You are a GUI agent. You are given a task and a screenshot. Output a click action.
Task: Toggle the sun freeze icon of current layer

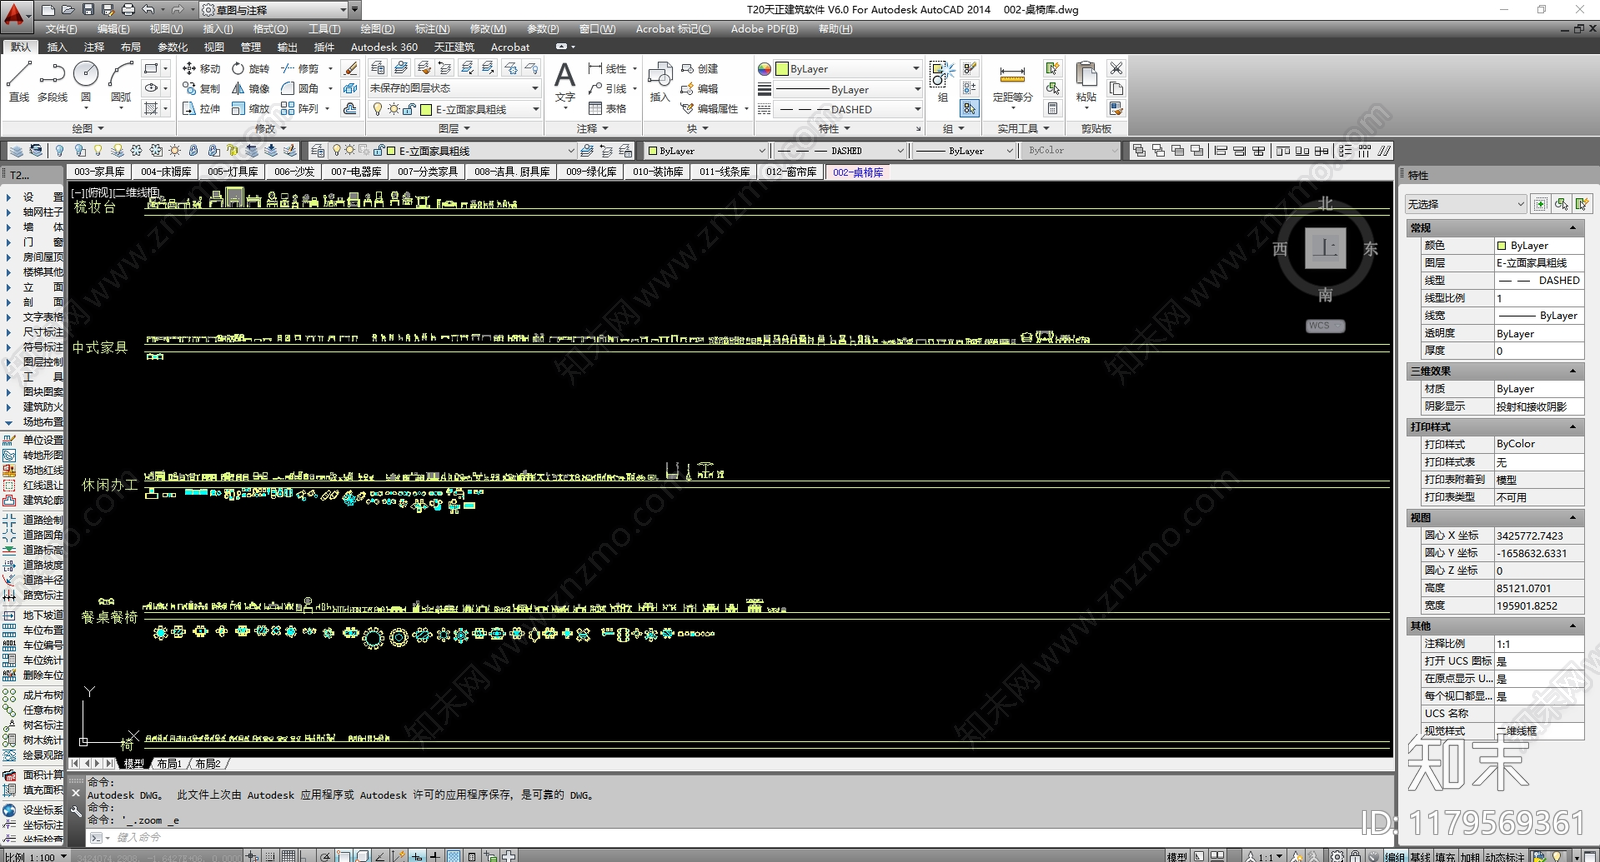[x=394, y=109]
